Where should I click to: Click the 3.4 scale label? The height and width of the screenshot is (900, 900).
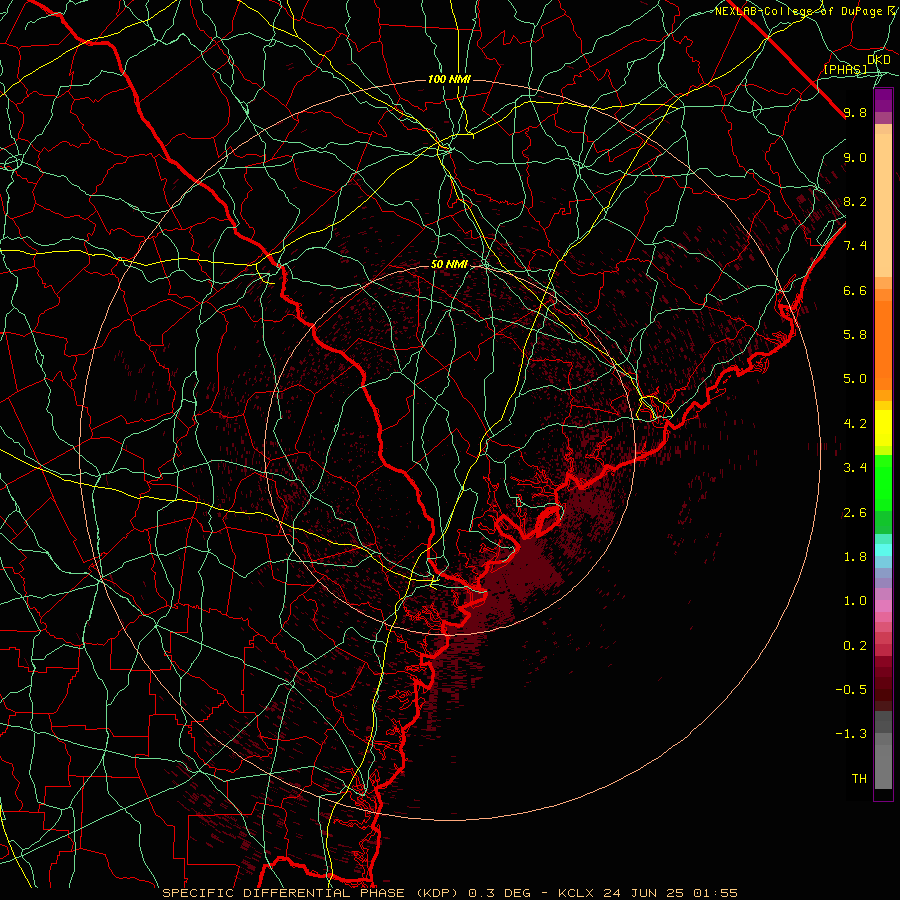[x=855, y=468]
